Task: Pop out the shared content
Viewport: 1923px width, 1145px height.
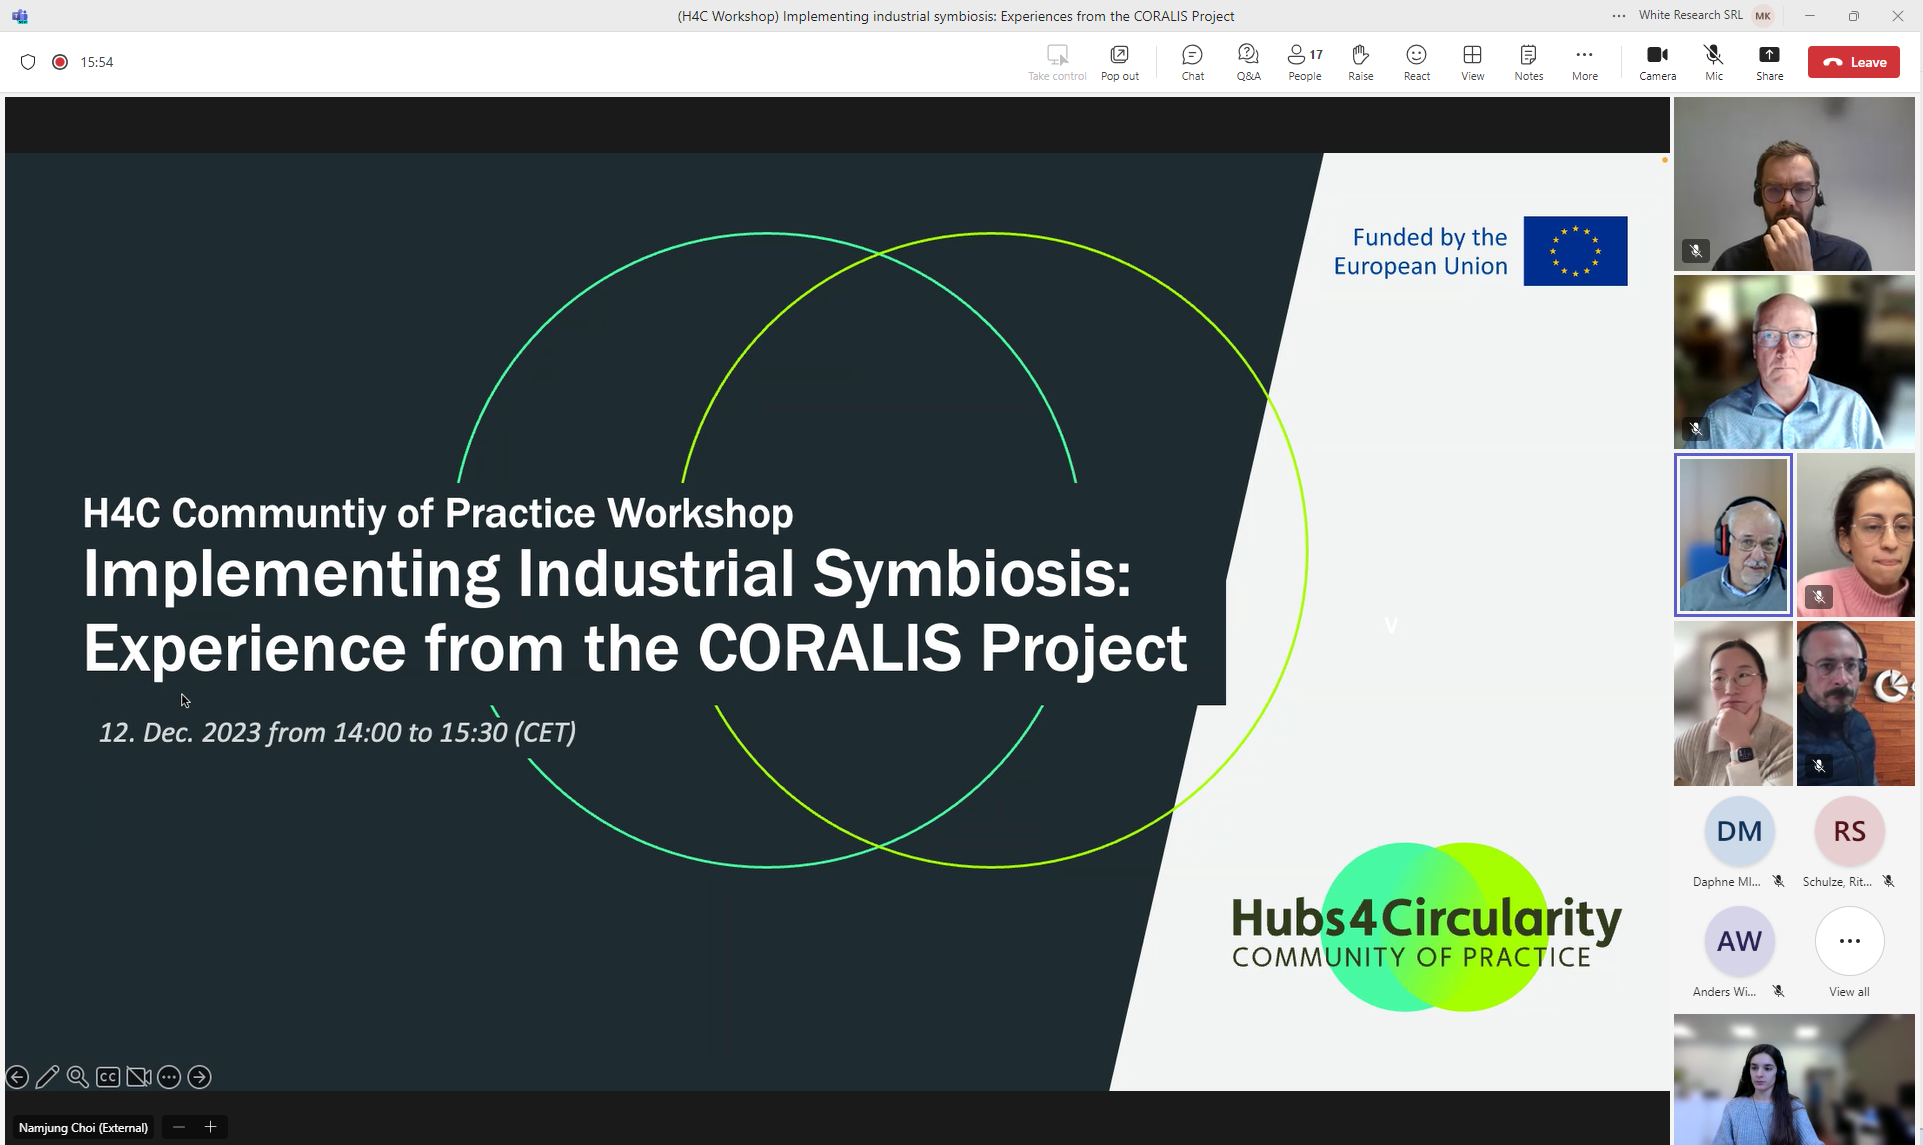Action: pos(1119,62)
